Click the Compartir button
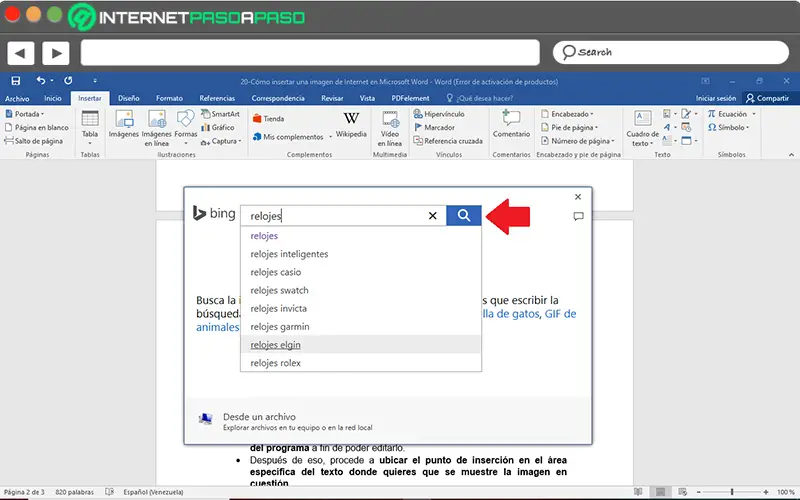Screen dimensions: 800x500 767,98
